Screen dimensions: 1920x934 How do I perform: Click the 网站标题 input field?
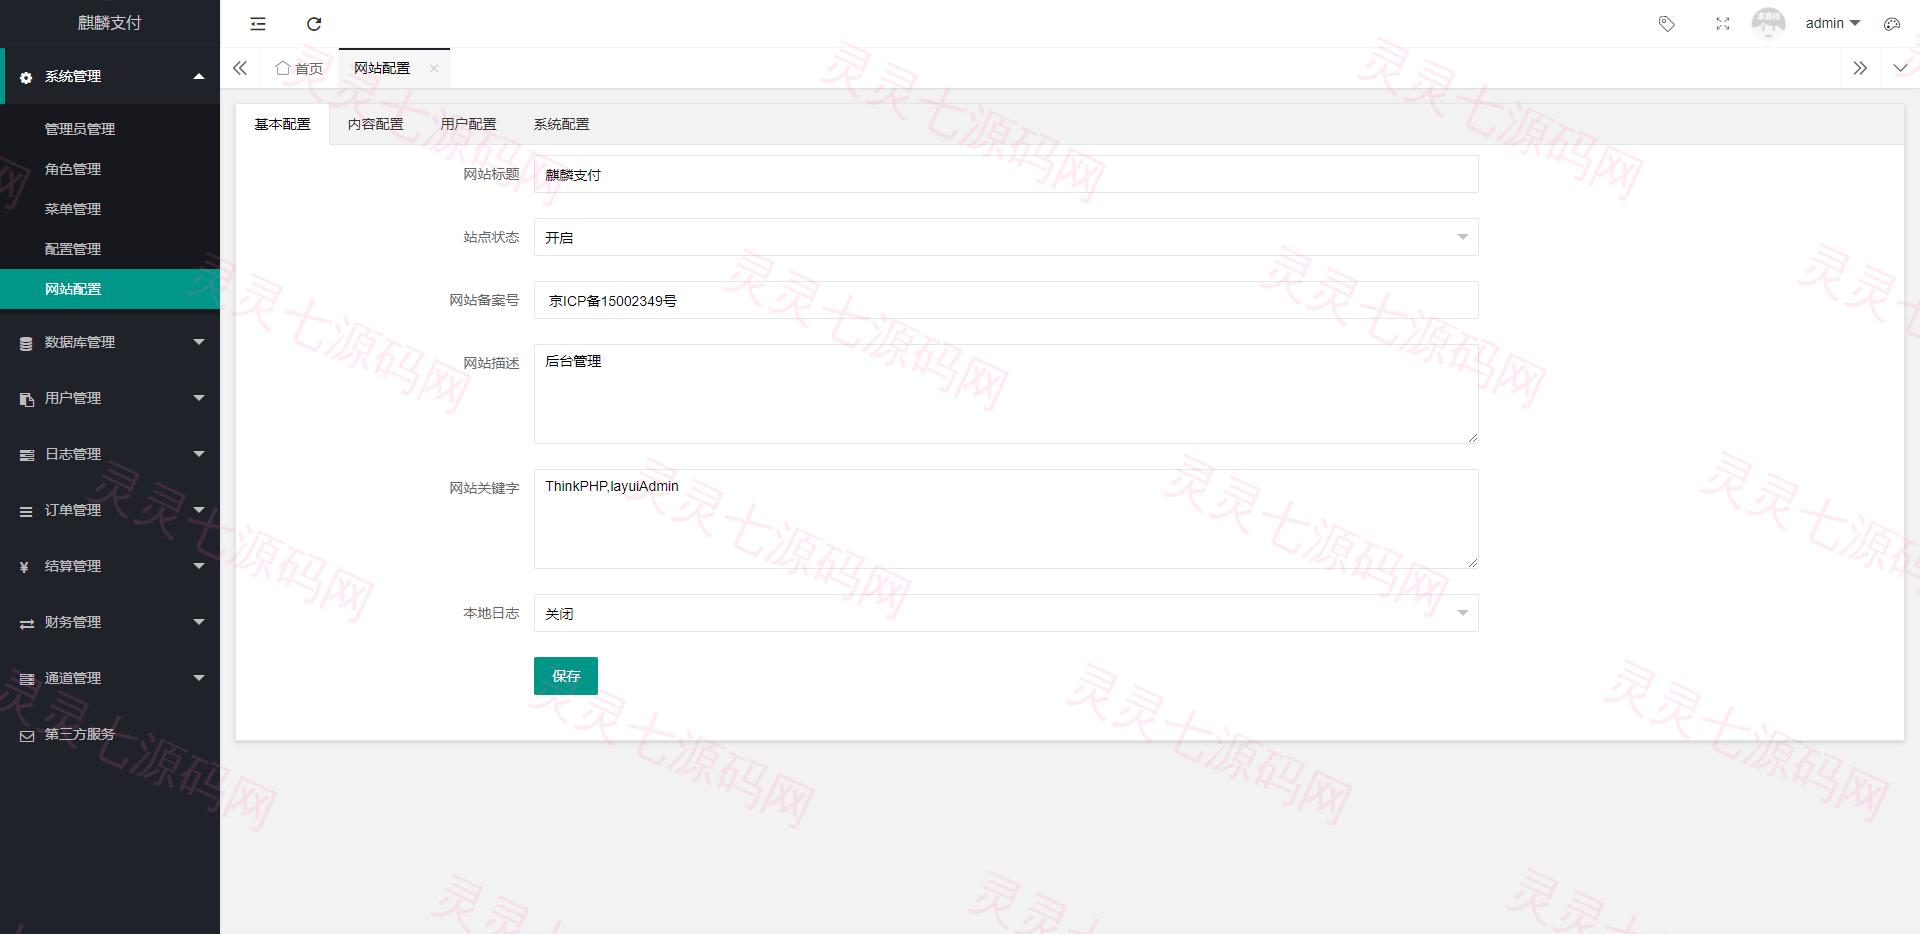pos(1006,174)
